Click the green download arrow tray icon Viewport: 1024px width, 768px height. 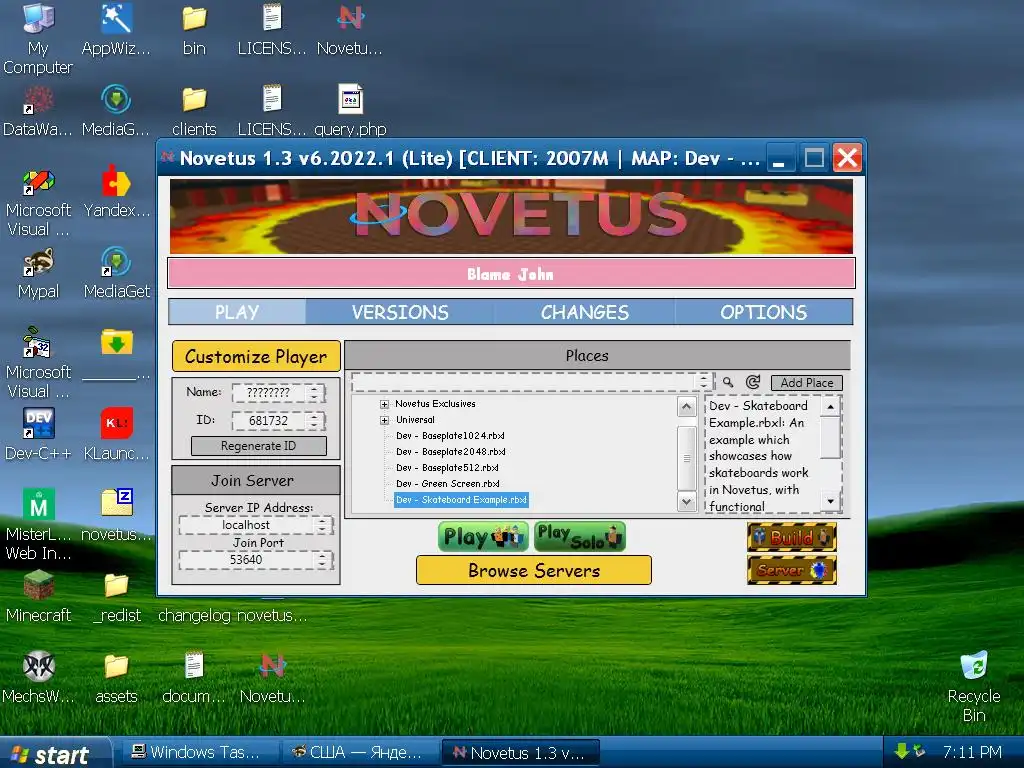click(x=902, y=751)
